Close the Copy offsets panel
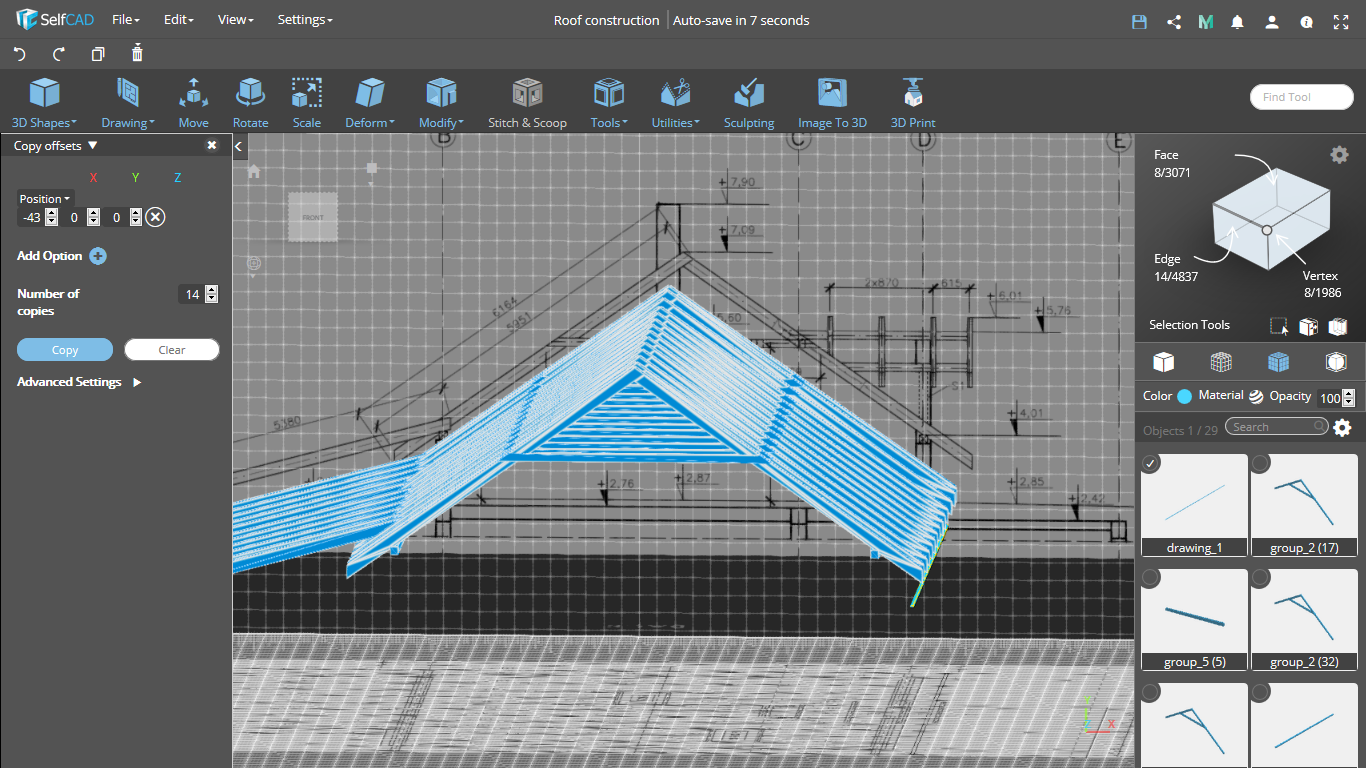The height and width of the screenshot is (768, 1366). [x=212, y=145]
